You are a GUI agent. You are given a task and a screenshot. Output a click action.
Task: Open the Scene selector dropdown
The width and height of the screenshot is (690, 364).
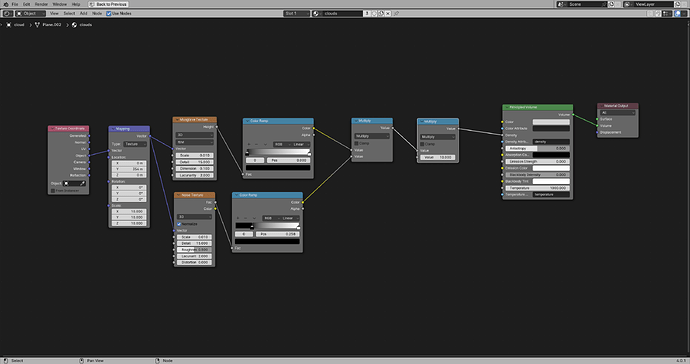[582, 4]
